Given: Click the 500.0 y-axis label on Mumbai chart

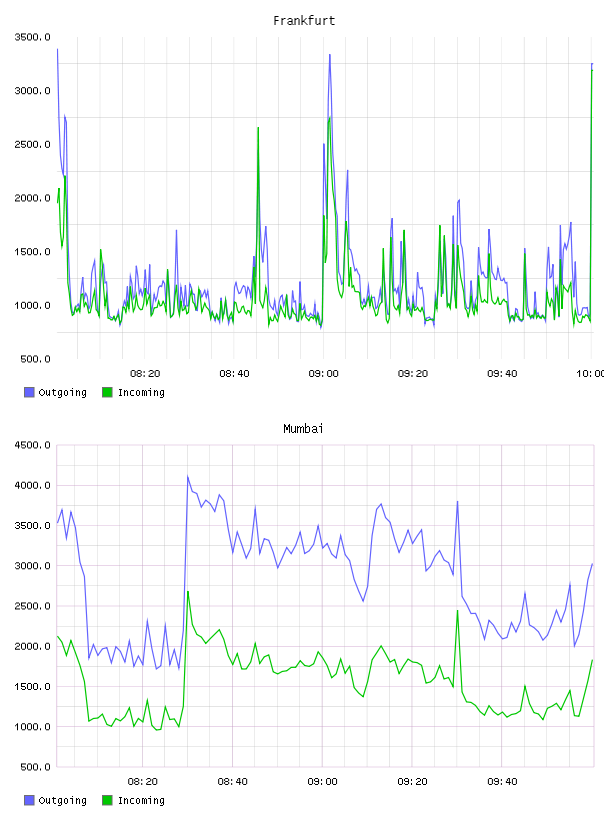Looking at the screenshot, I should (35, 767).
